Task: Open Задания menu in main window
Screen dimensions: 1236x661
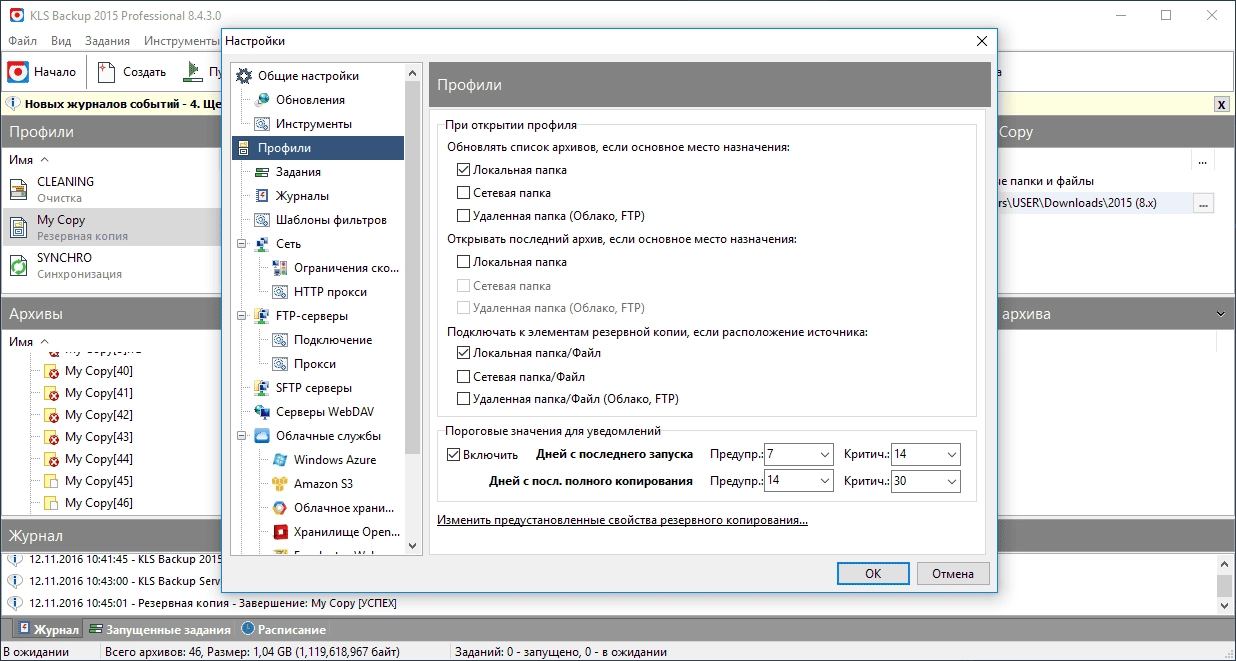Action: [107, 41]
